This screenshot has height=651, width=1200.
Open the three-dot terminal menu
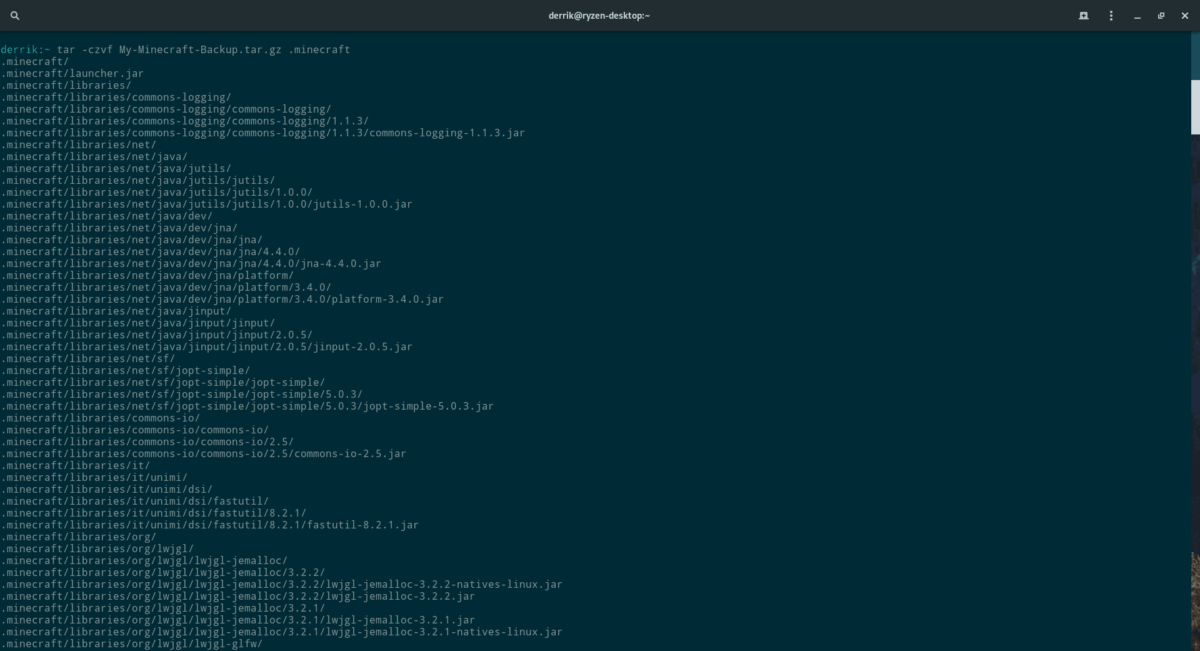point(1111,16)
